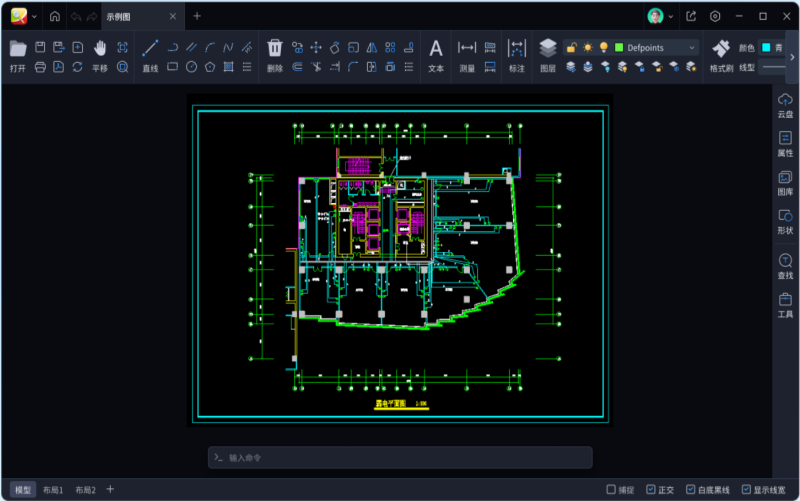Select the 直线 line drawing tool

(x=150, y=48)
